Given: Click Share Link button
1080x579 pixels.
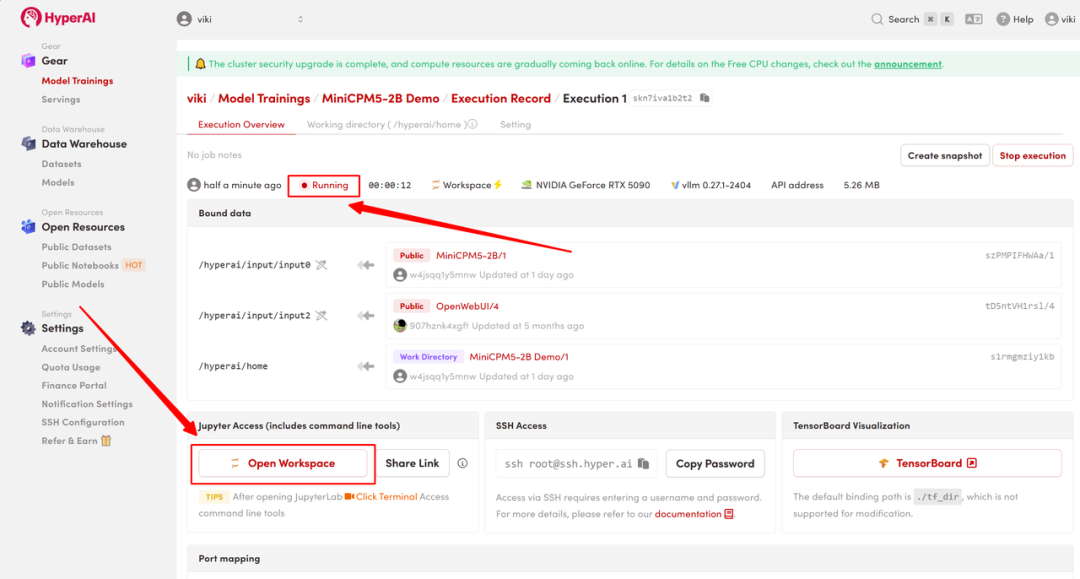Looking at the screenshot, I should pyautogui.click(x=412, y=463).
